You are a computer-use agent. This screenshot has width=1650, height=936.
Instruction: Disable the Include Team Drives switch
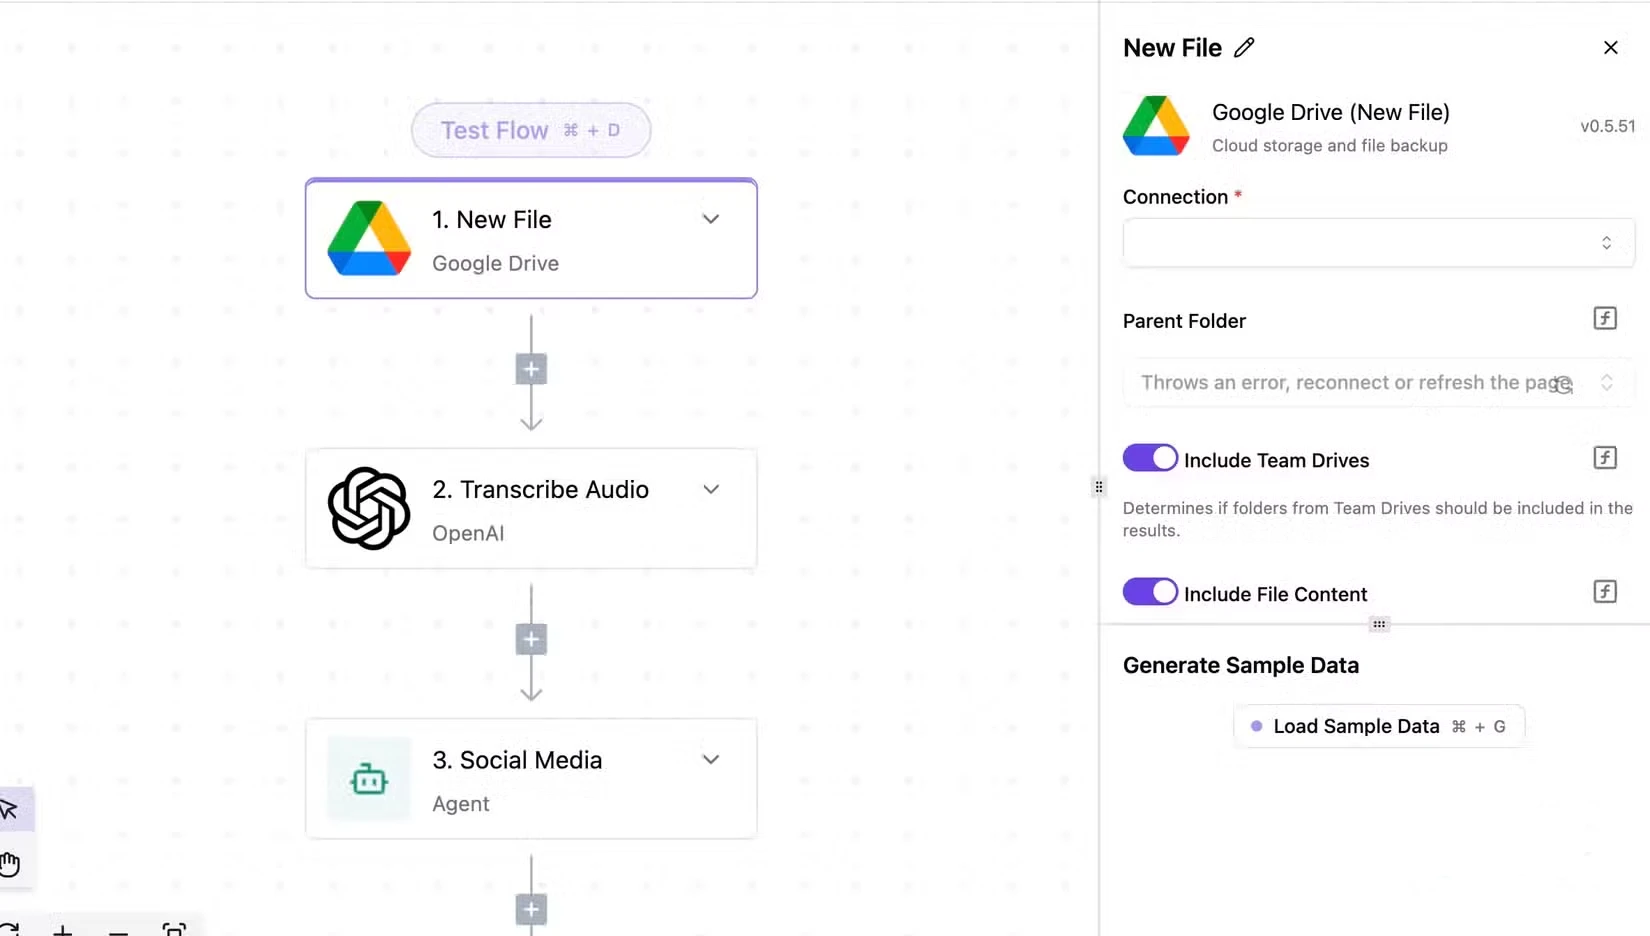click(x=1150, y=458)
